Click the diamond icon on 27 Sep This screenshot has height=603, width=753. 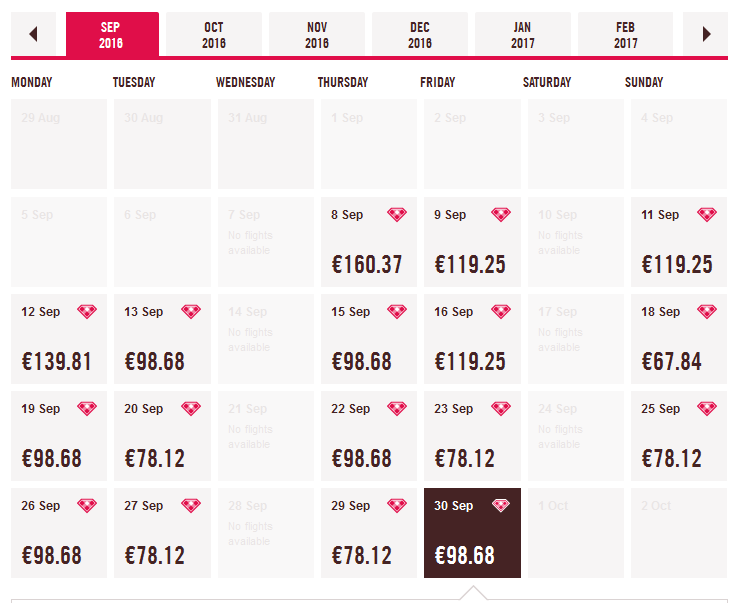[191, 506]
